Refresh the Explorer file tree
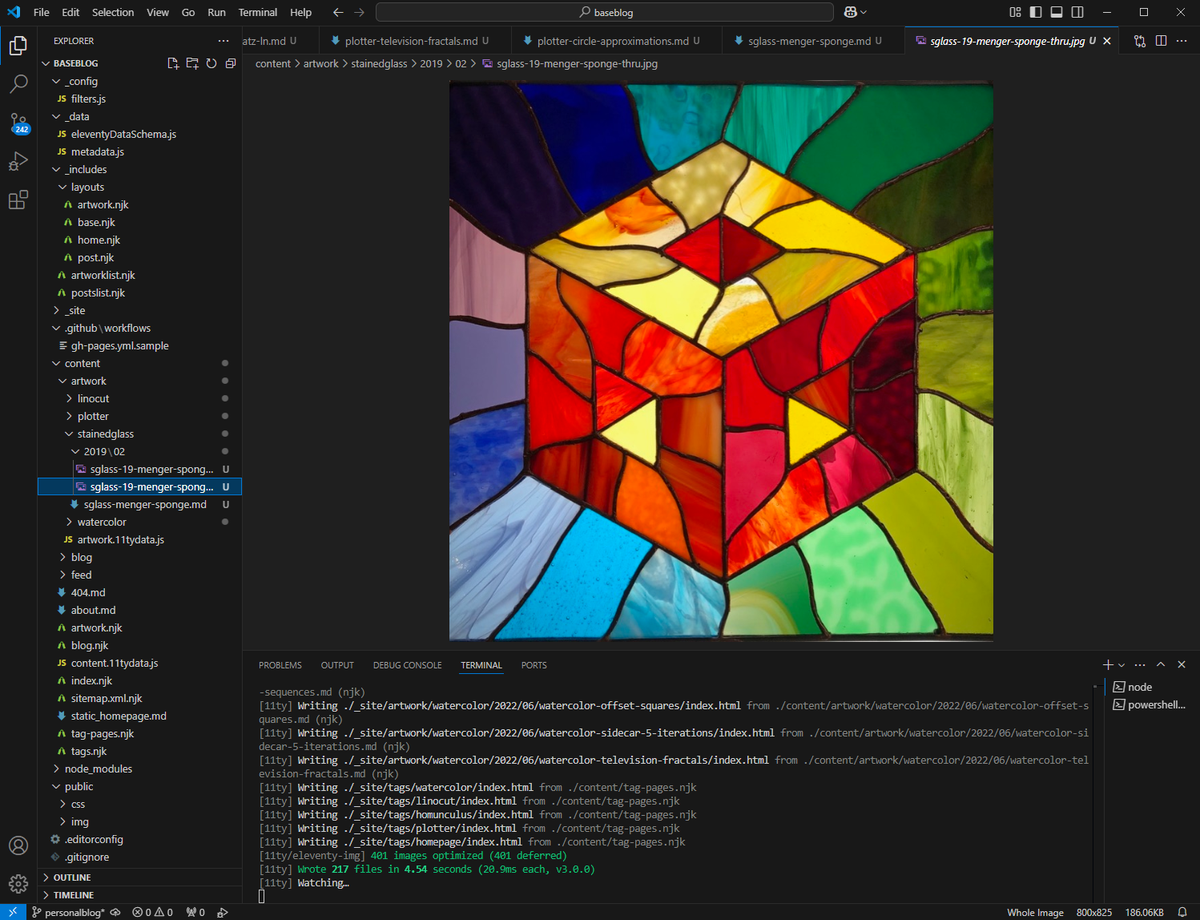Viewport: 1200px width, 920px height. [x=210, y=62]
